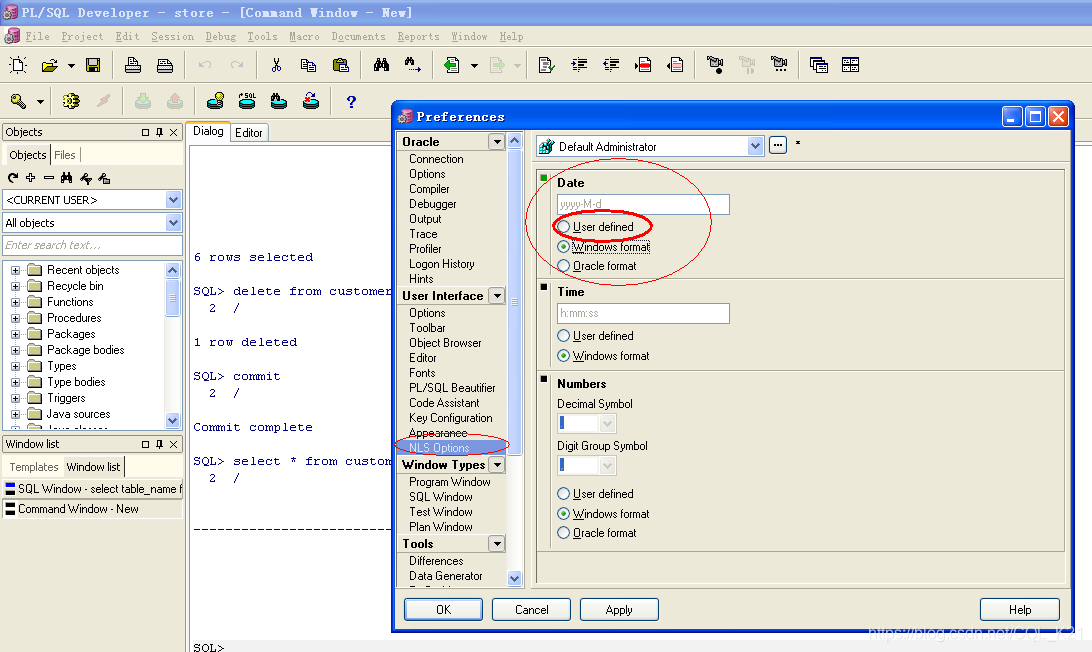
Task: Open the Default Administrator preference set dropdown
Action: click(757, 145)
